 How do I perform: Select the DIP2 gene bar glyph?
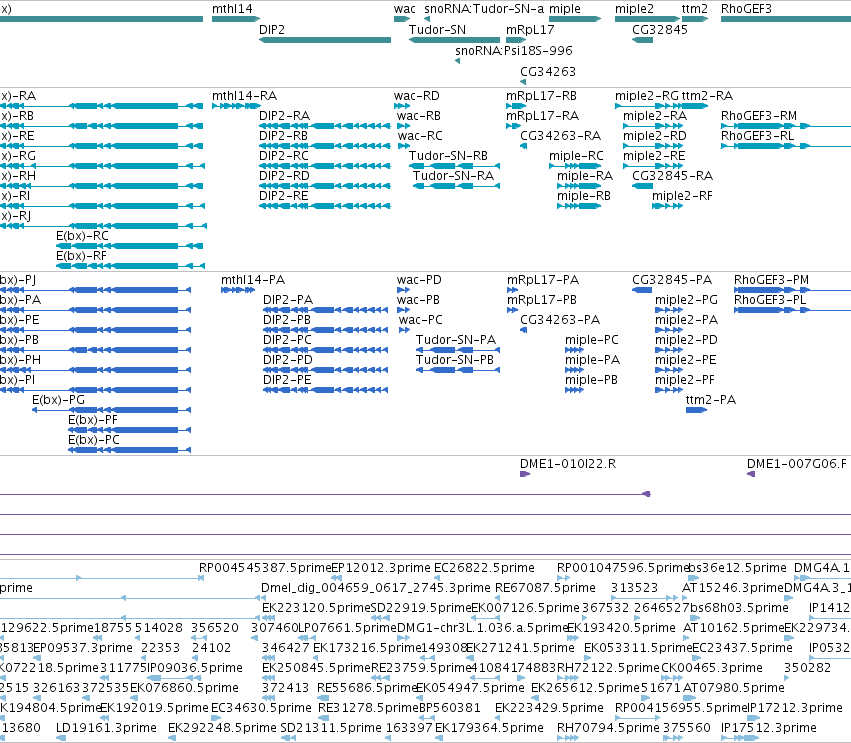click(325, 40)
